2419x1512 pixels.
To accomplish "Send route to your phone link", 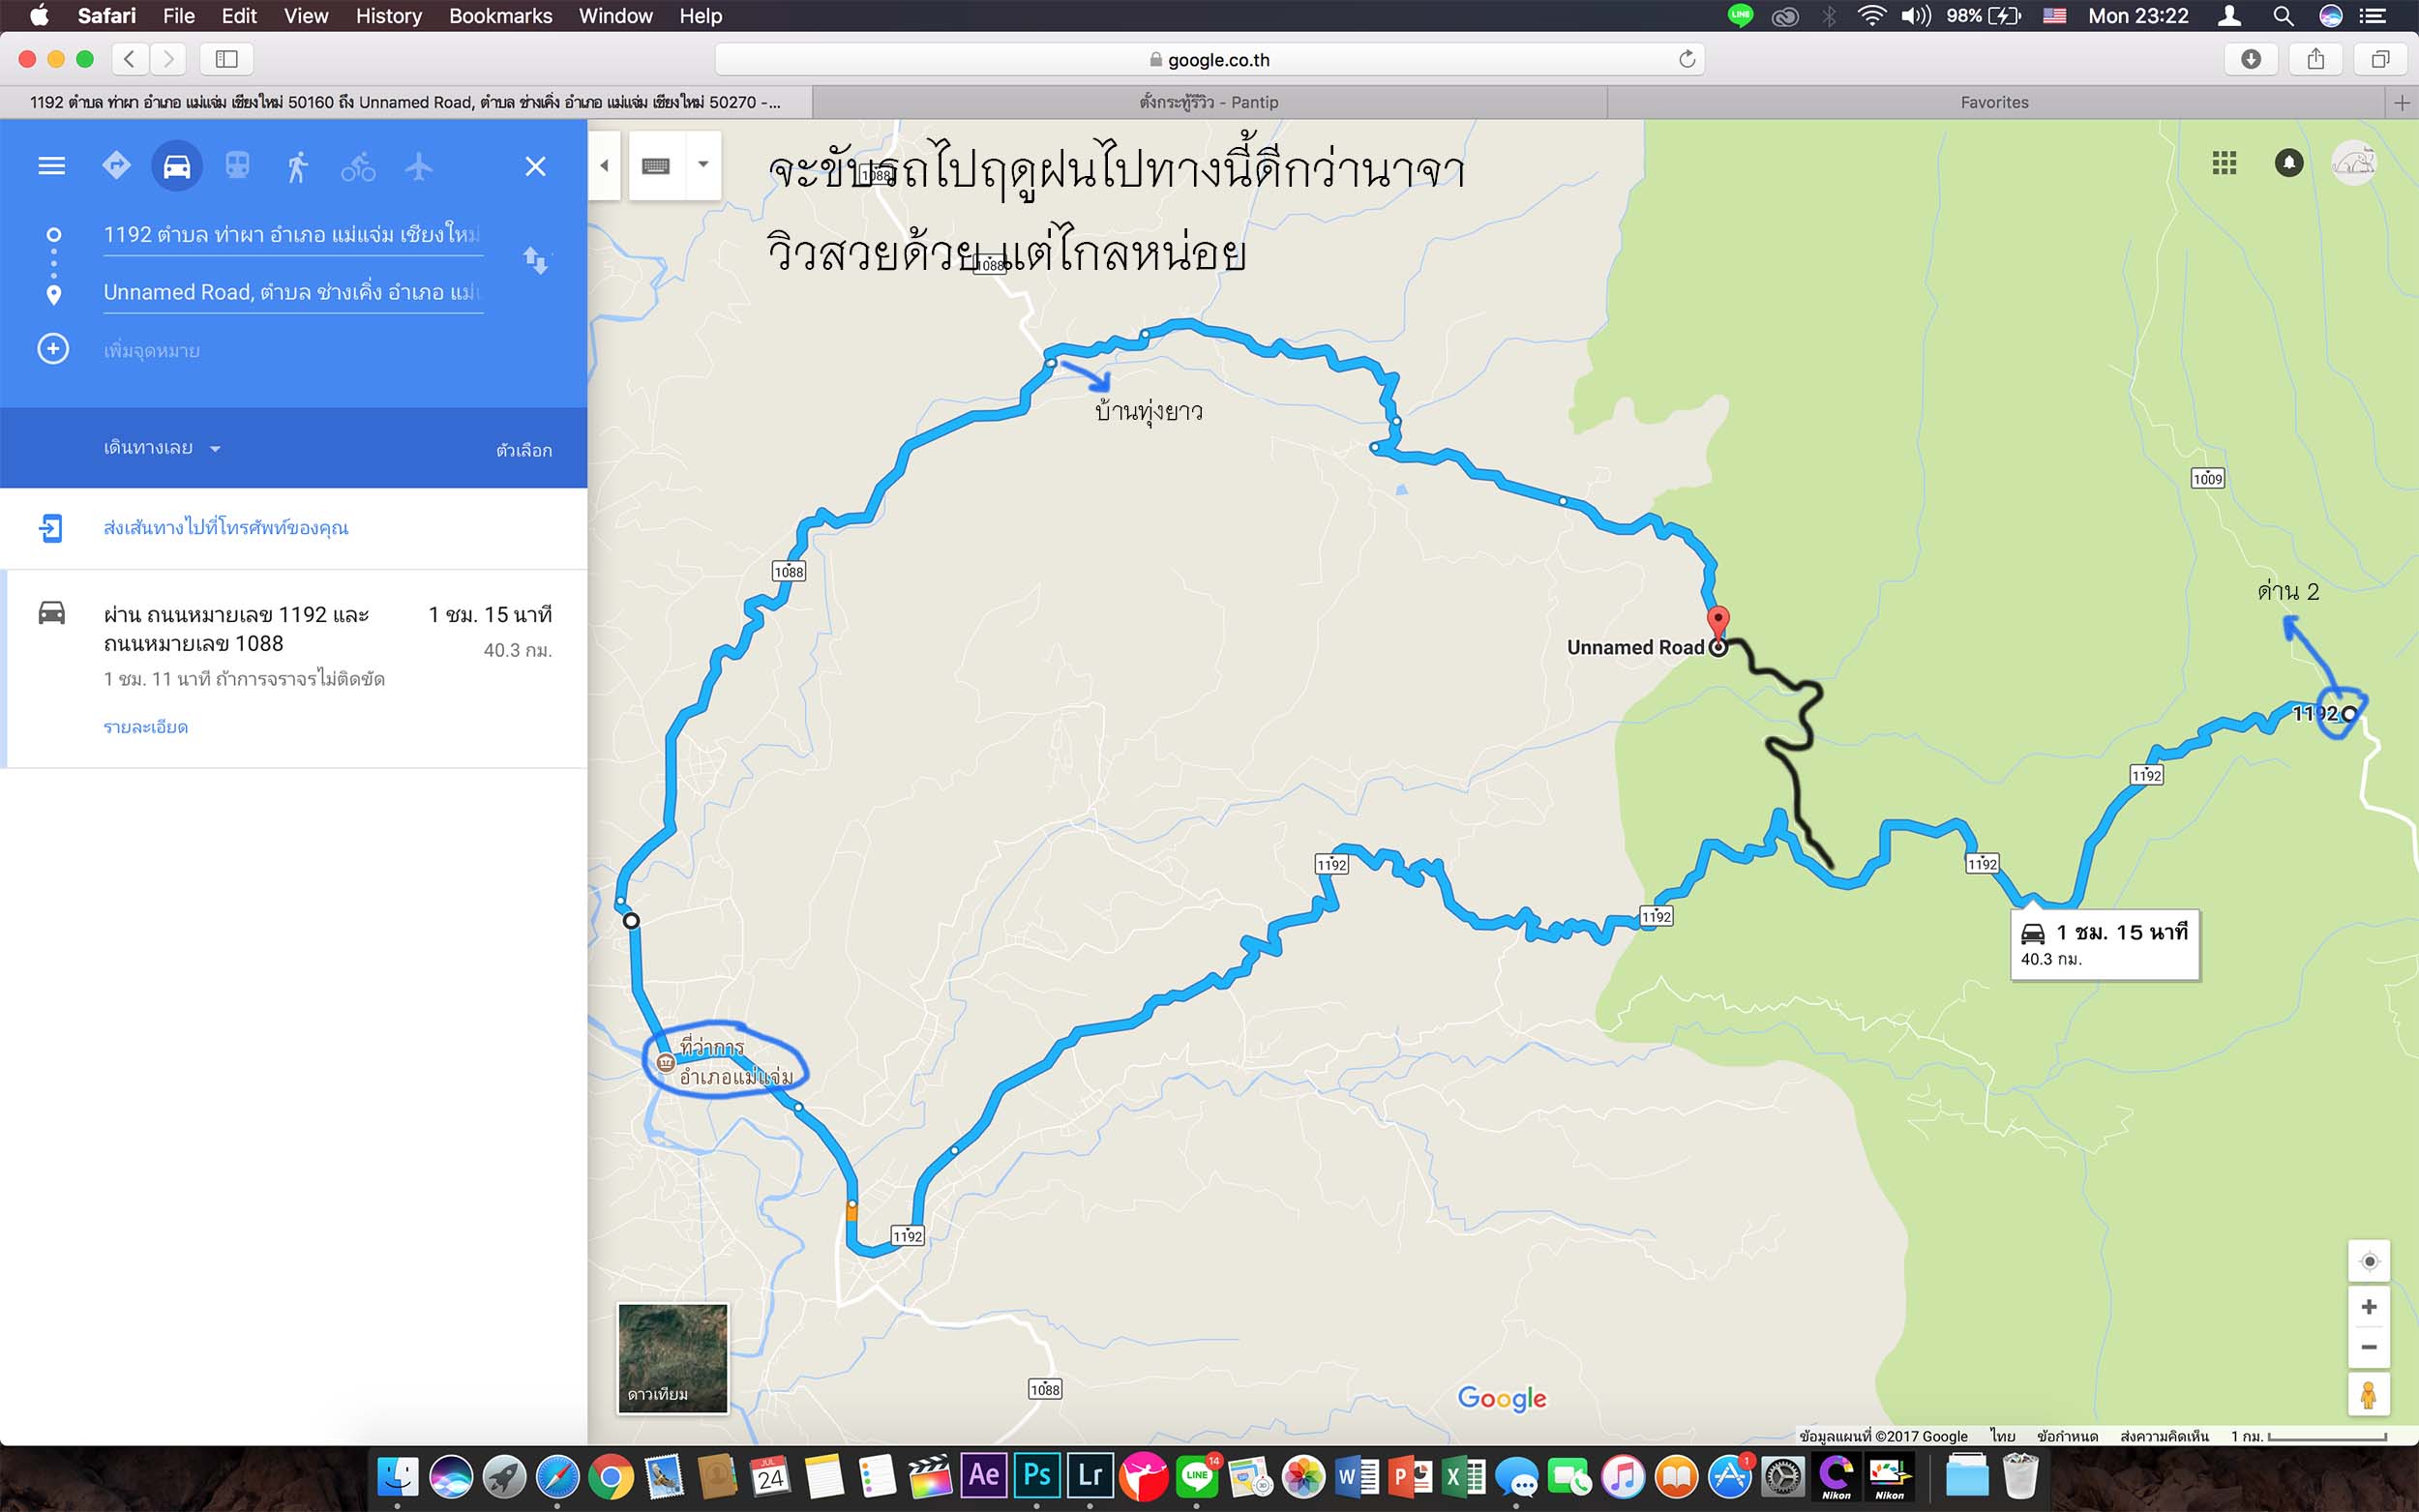I will tap(226, 528).
